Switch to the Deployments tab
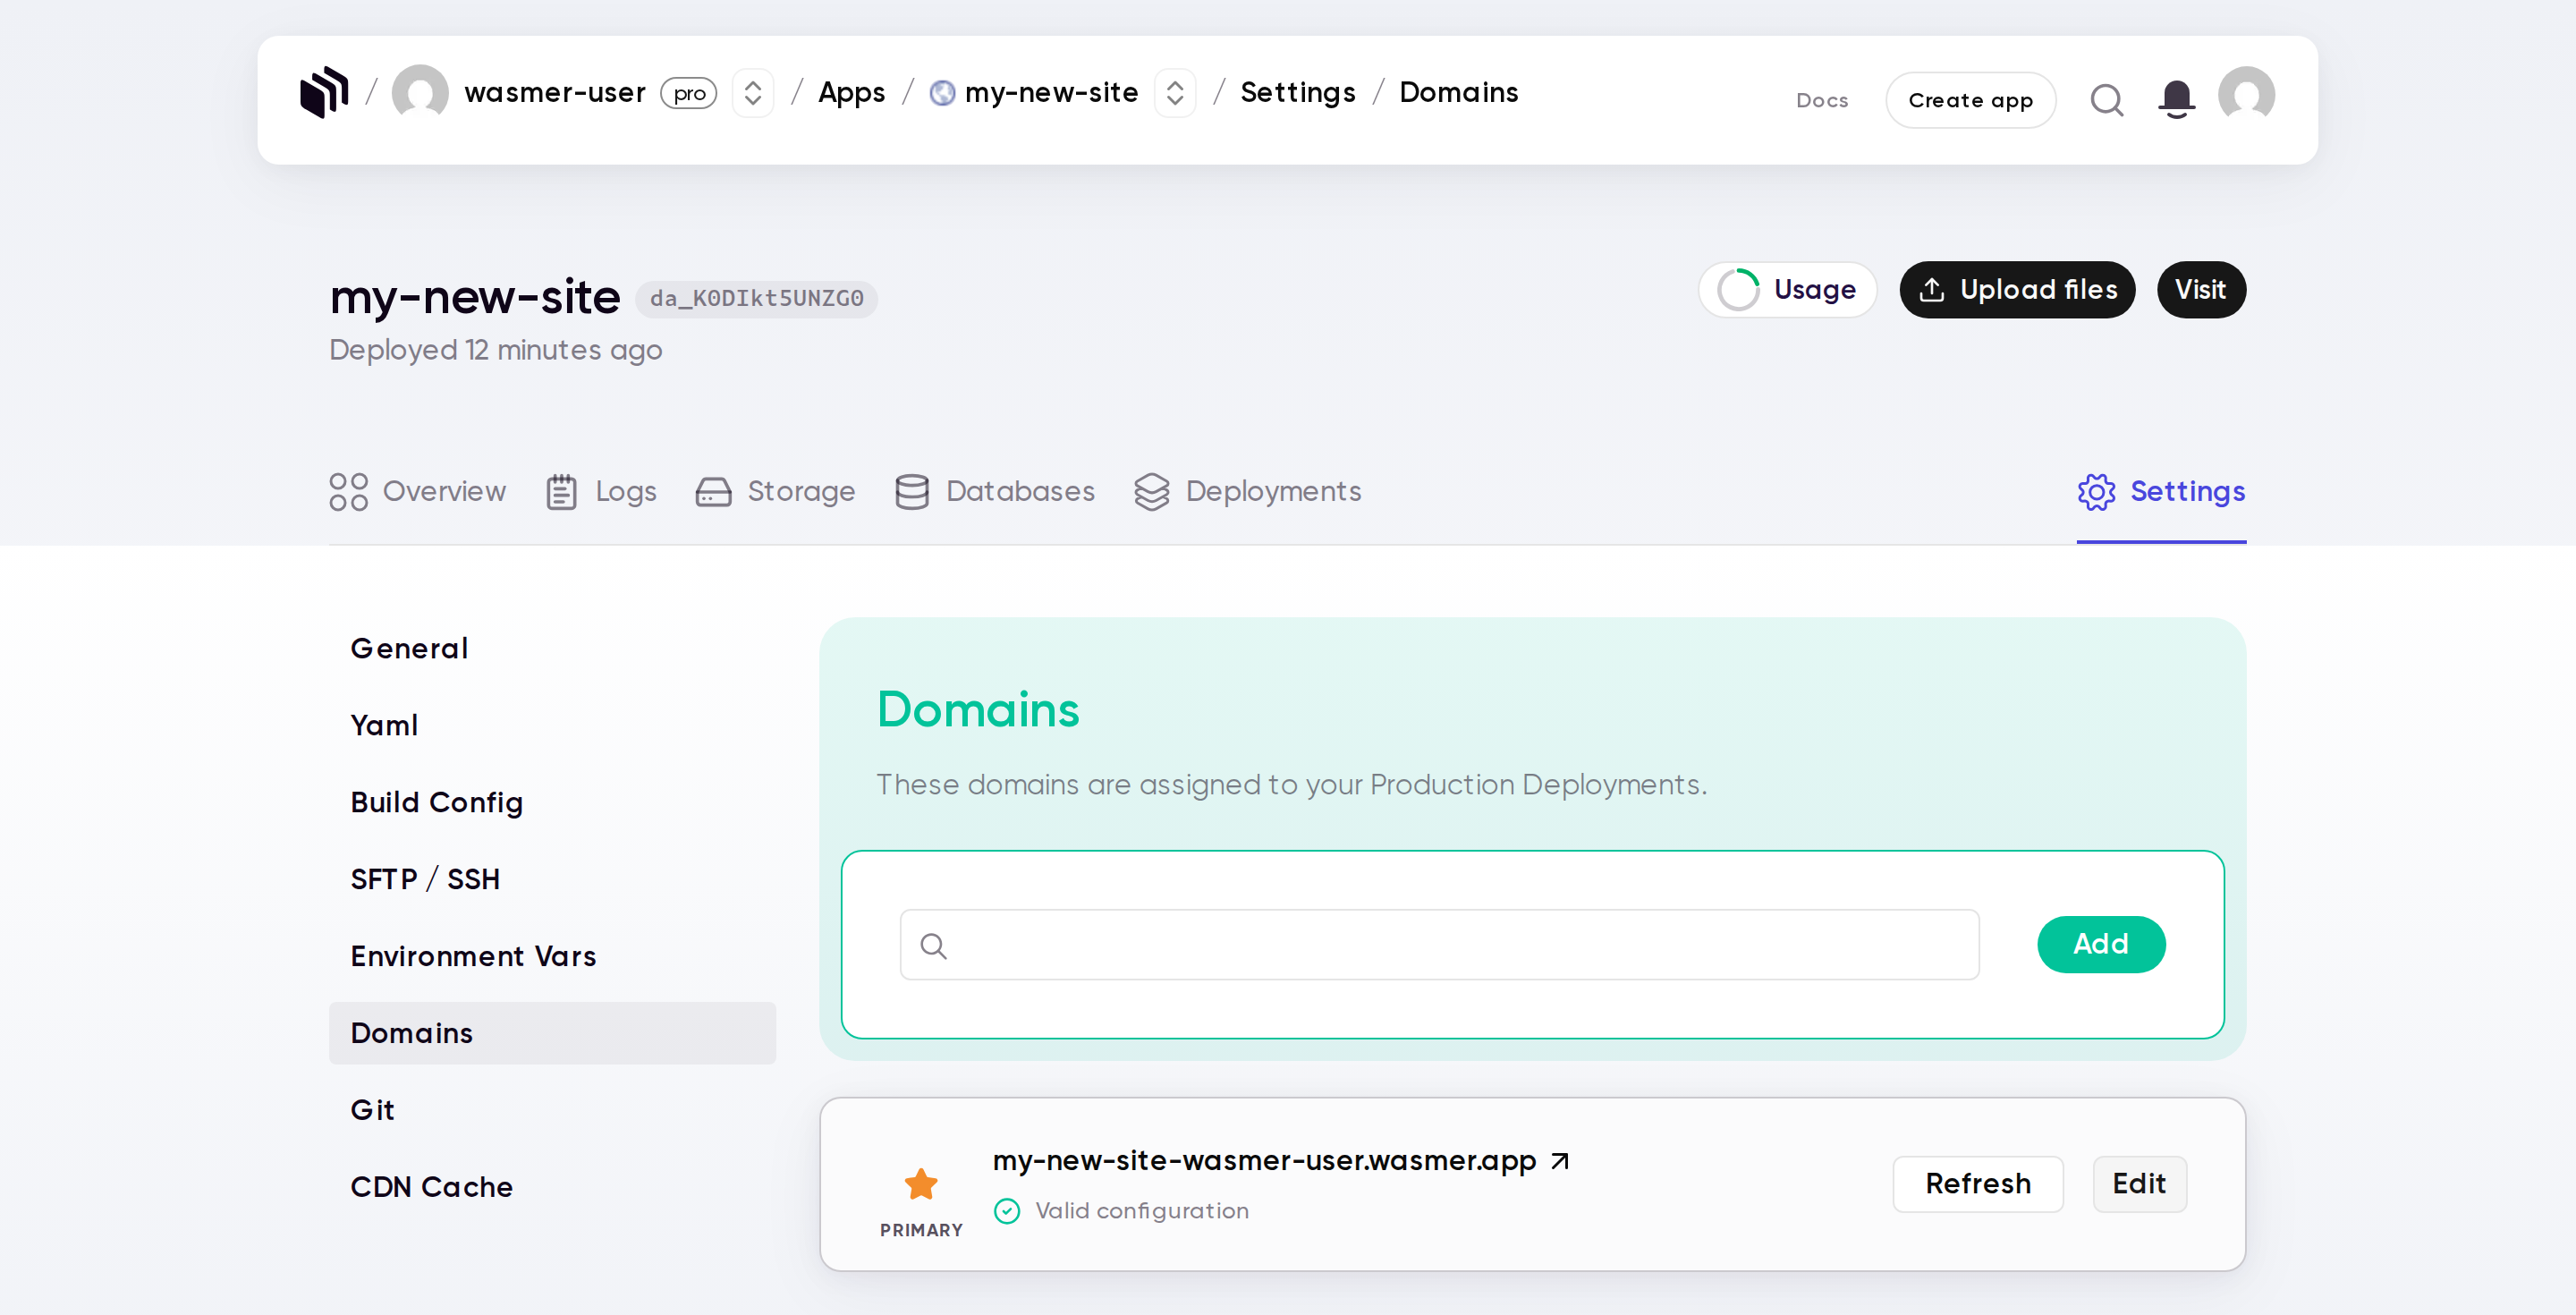Screen dimensions: 2576x1315 (x=1248, y=492)
